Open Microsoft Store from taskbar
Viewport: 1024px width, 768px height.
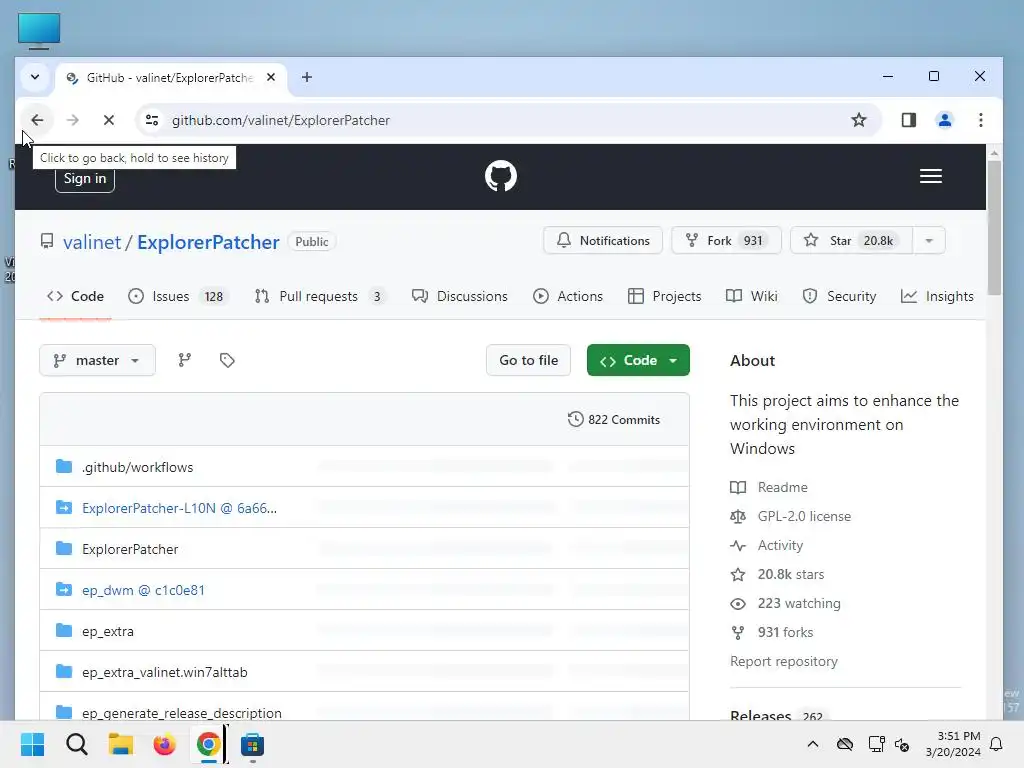click(252, 744)
